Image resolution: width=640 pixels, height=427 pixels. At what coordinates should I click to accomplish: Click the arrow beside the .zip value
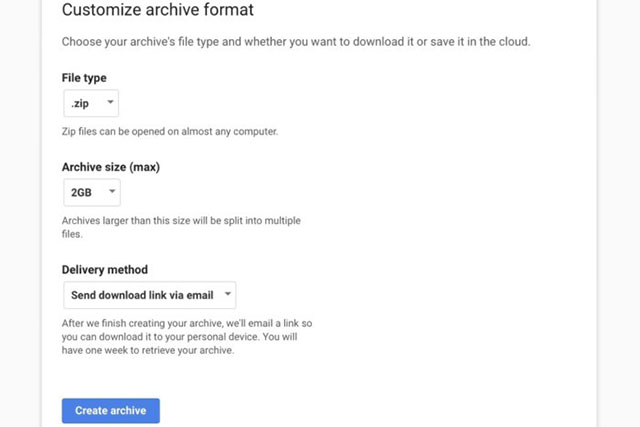(x=109, y=103)
